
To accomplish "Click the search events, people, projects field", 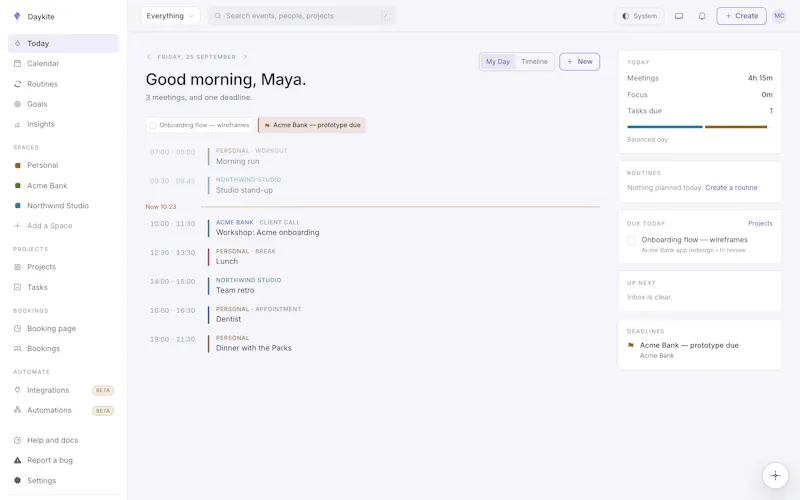I will click(302, 16).
